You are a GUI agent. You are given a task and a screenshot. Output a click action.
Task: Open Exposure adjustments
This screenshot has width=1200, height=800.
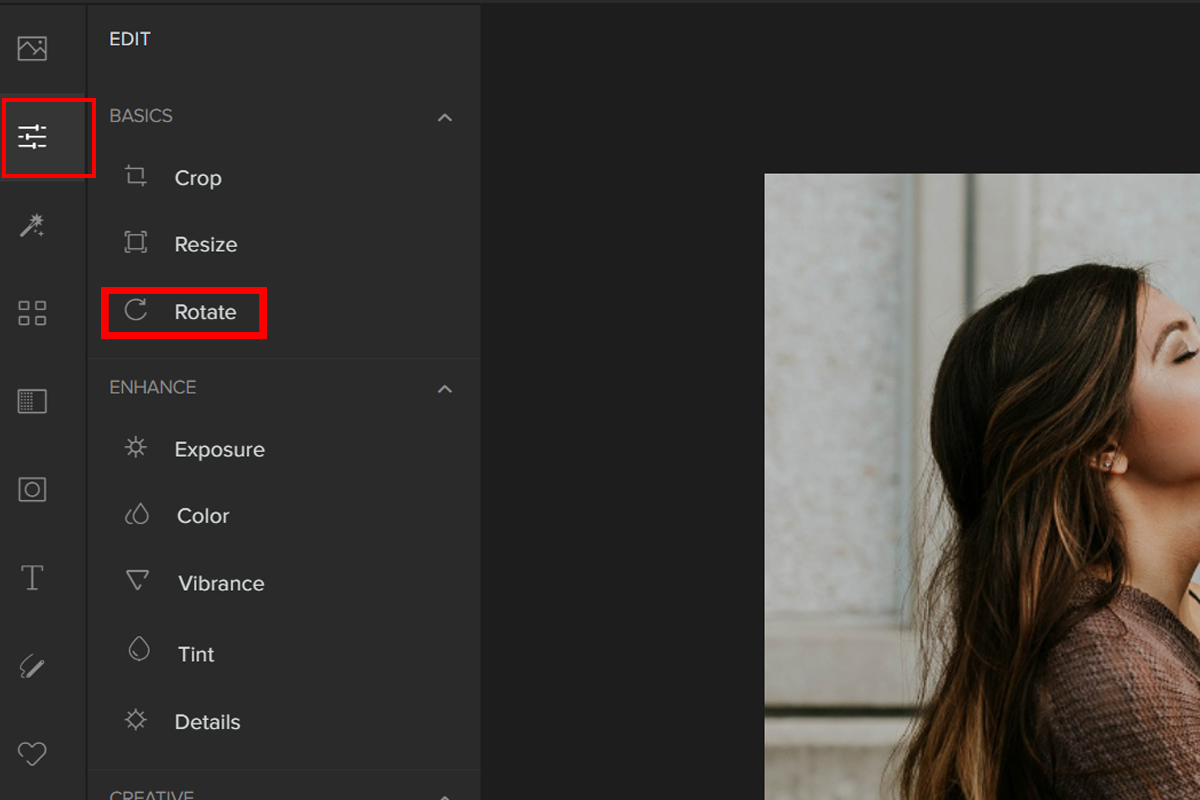pos(219,450)
